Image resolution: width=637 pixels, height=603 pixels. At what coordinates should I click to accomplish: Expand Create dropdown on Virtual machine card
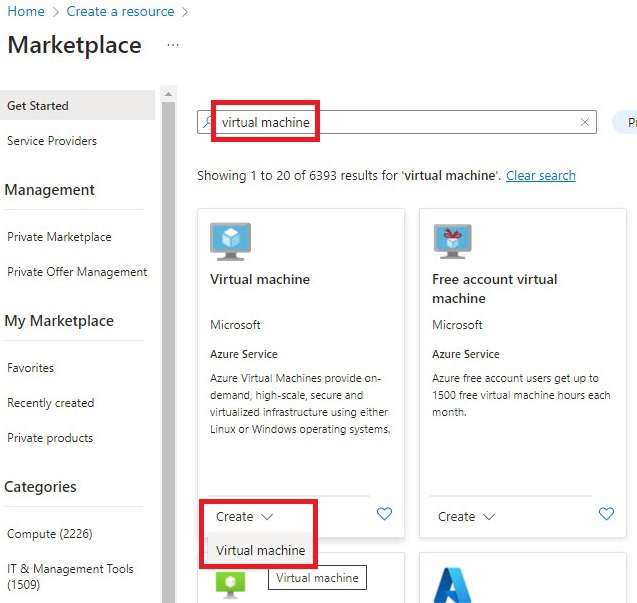(245, 516)
